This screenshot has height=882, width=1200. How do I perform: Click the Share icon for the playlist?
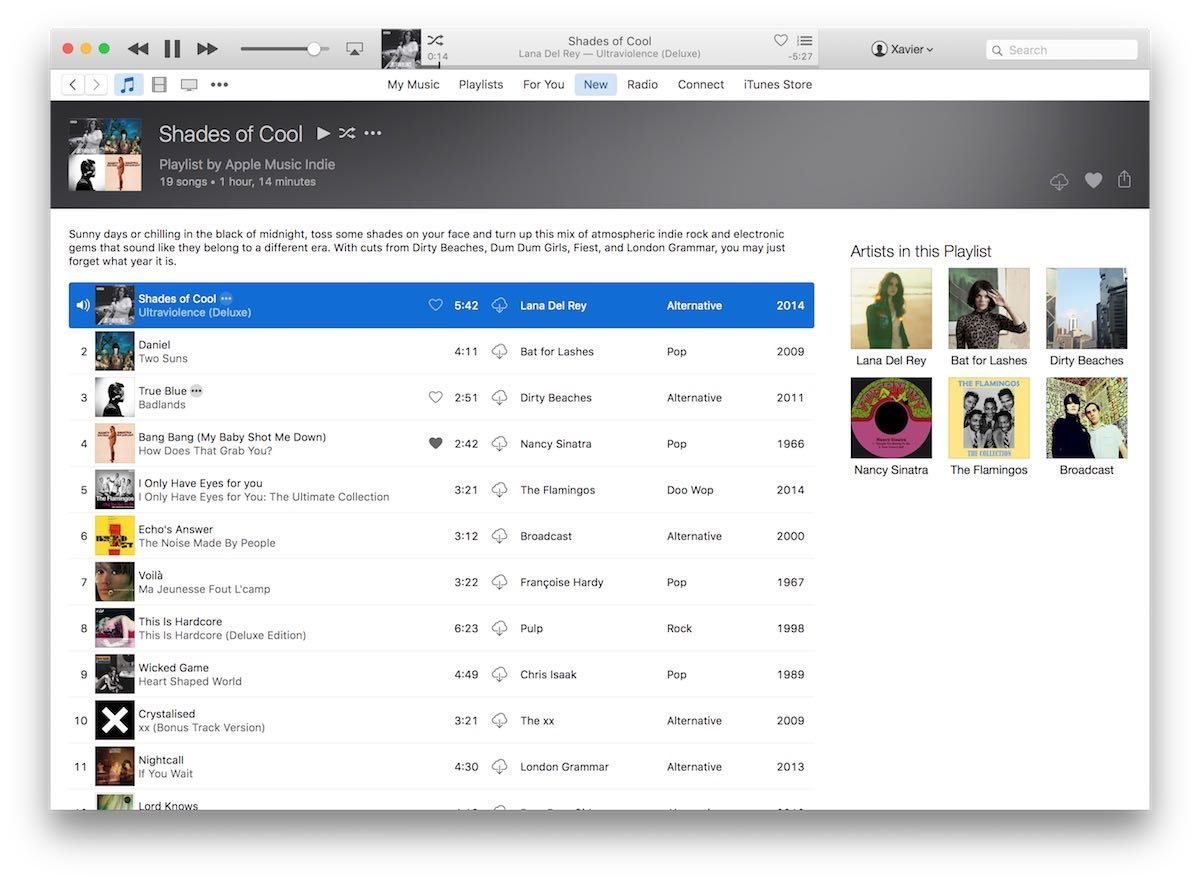[1123, 180]
